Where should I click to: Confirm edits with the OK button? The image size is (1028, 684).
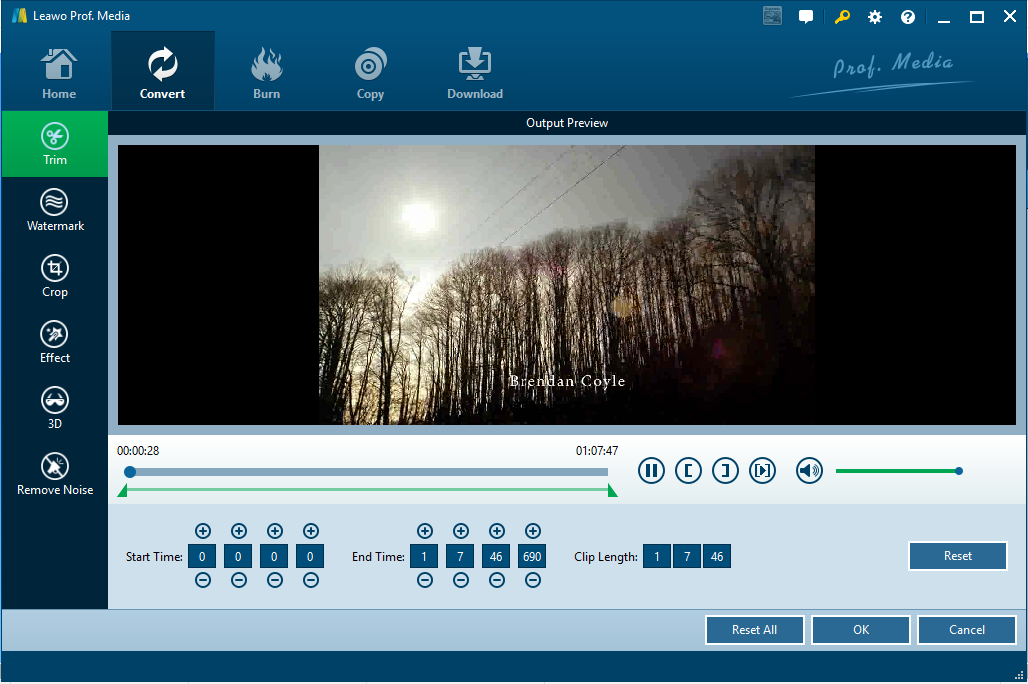pyautogui.click(x=861, y=630)
